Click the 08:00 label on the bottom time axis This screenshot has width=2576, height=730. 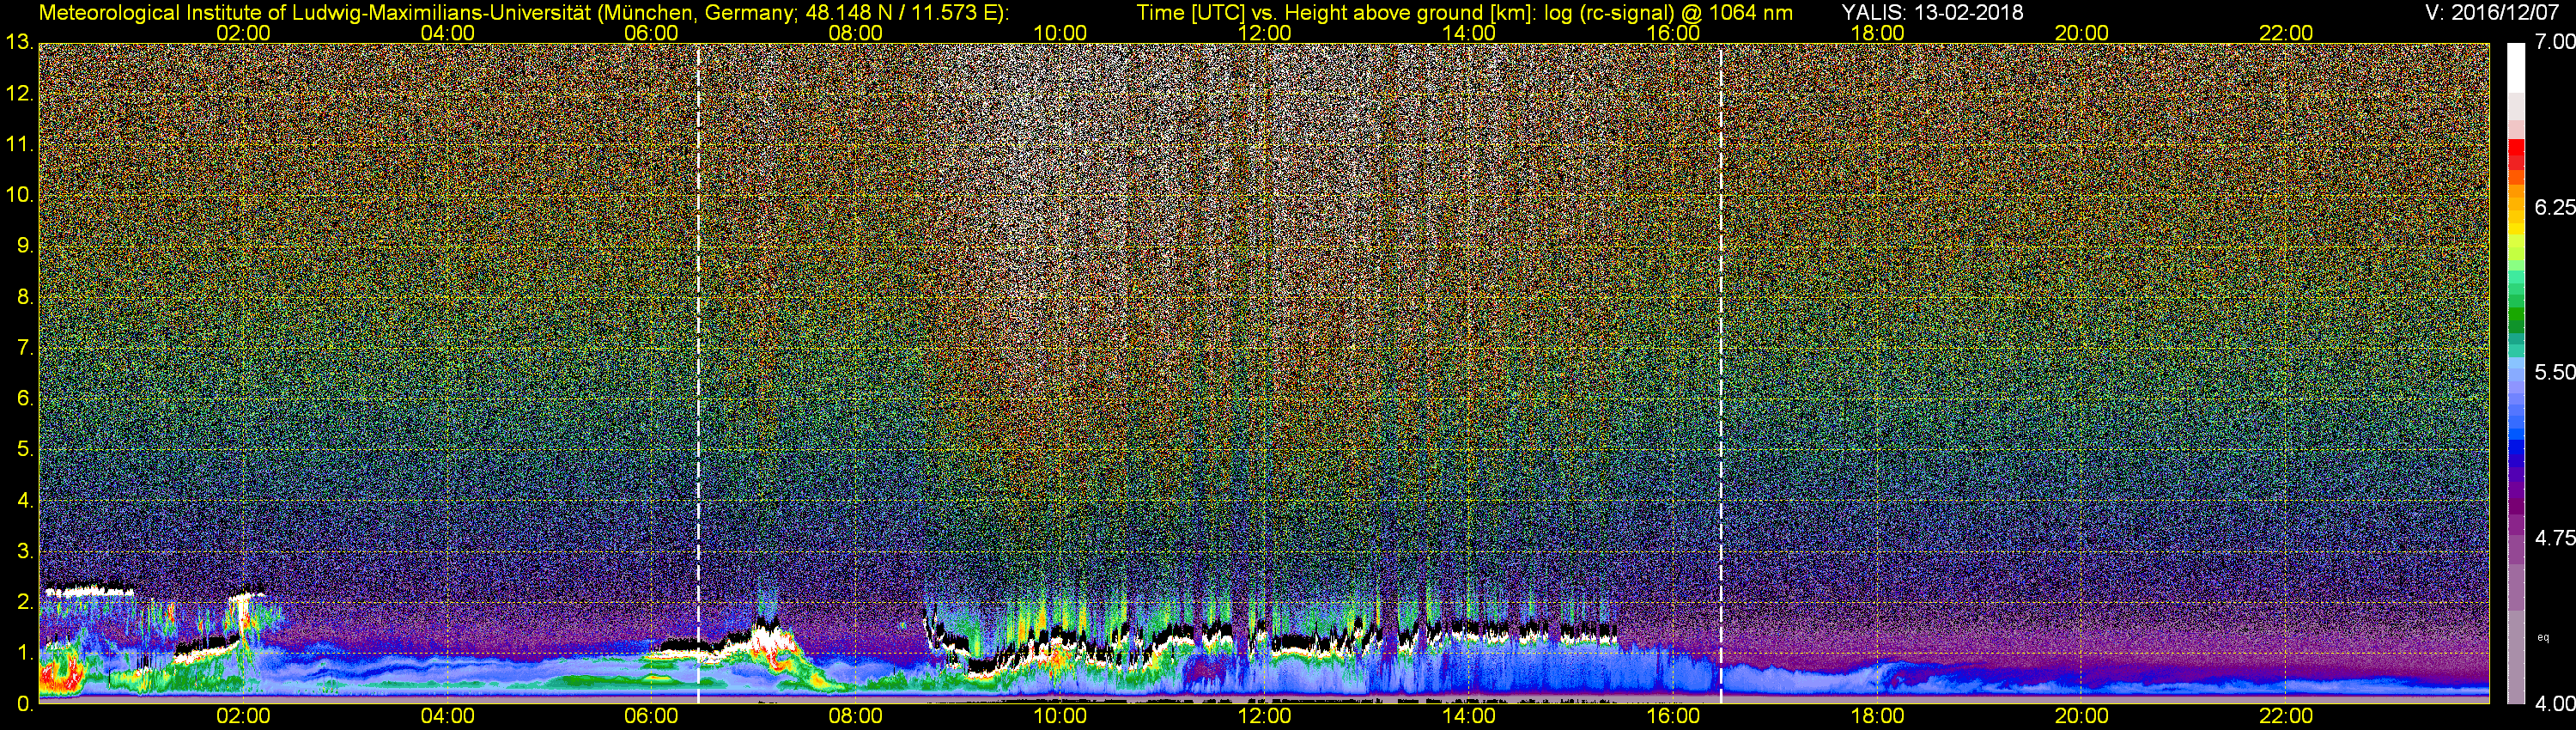point(856,716)
